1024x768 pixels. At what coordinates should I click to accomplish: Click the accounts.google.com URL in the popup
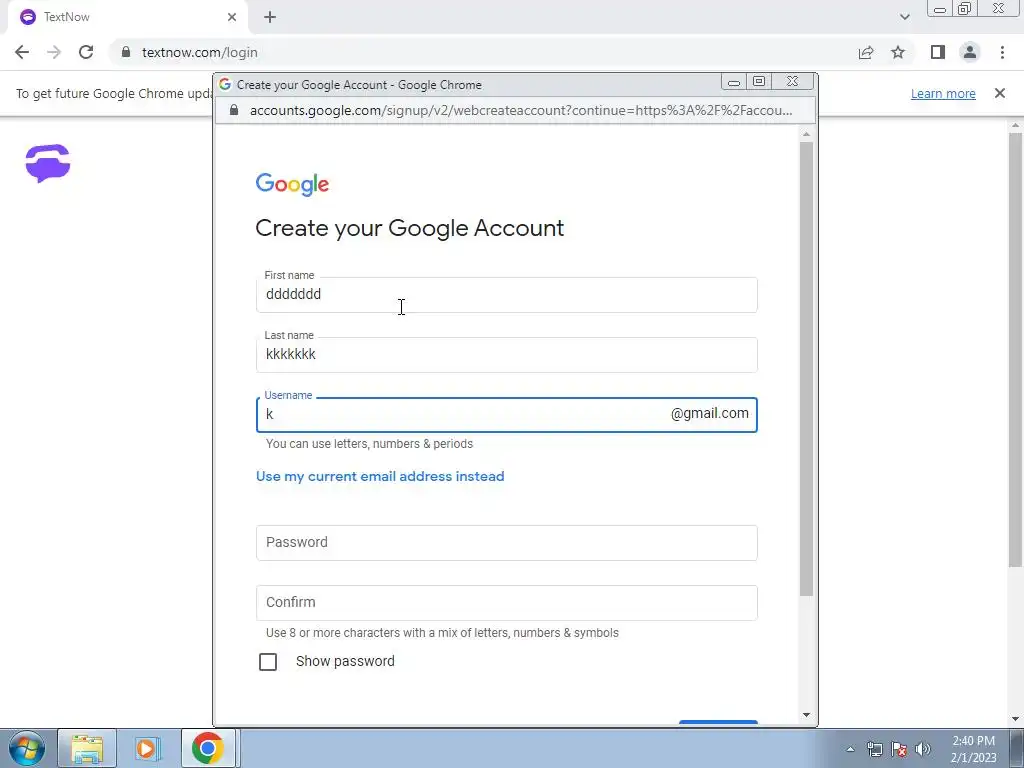click(521, 110)
